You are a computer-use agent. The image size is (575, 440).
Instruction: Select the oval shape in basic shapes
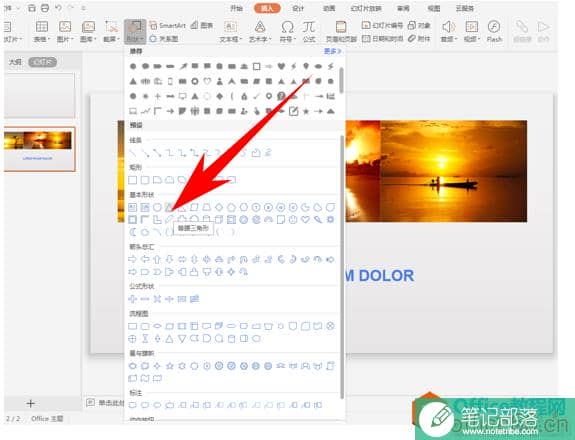click(x=157, y=208)
